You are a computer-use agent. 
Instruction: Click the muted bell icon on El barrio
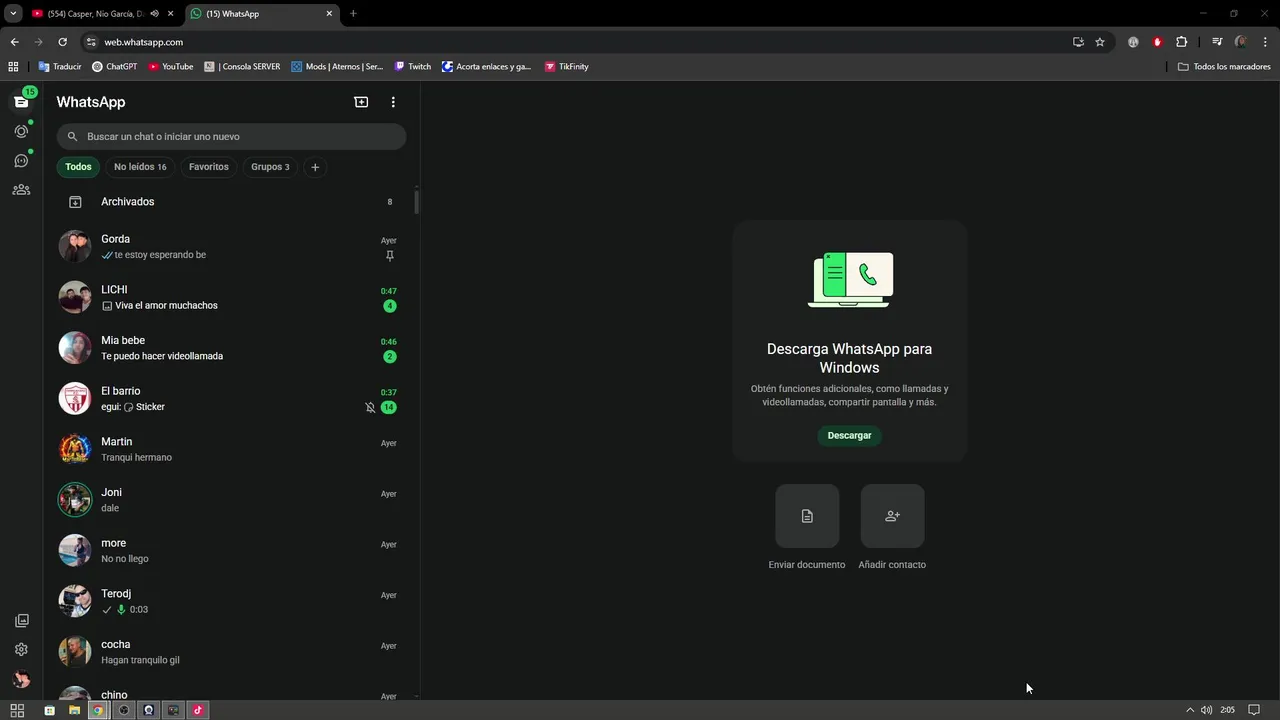(x=370, y=407)
